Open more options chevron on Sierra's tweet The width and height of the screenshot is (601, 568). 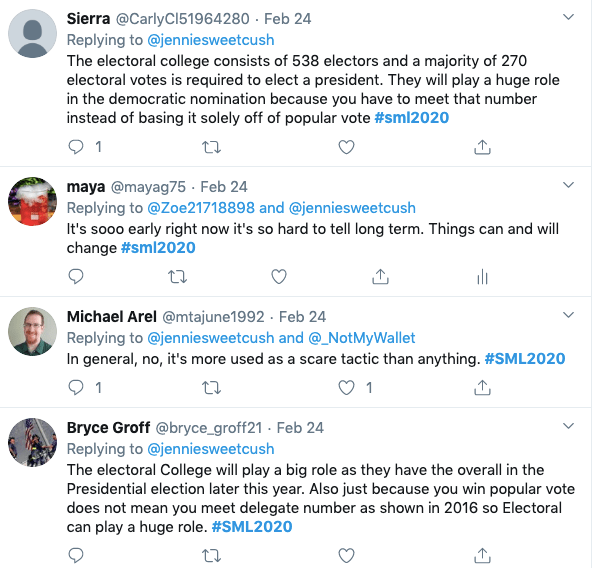coord(568,18)
